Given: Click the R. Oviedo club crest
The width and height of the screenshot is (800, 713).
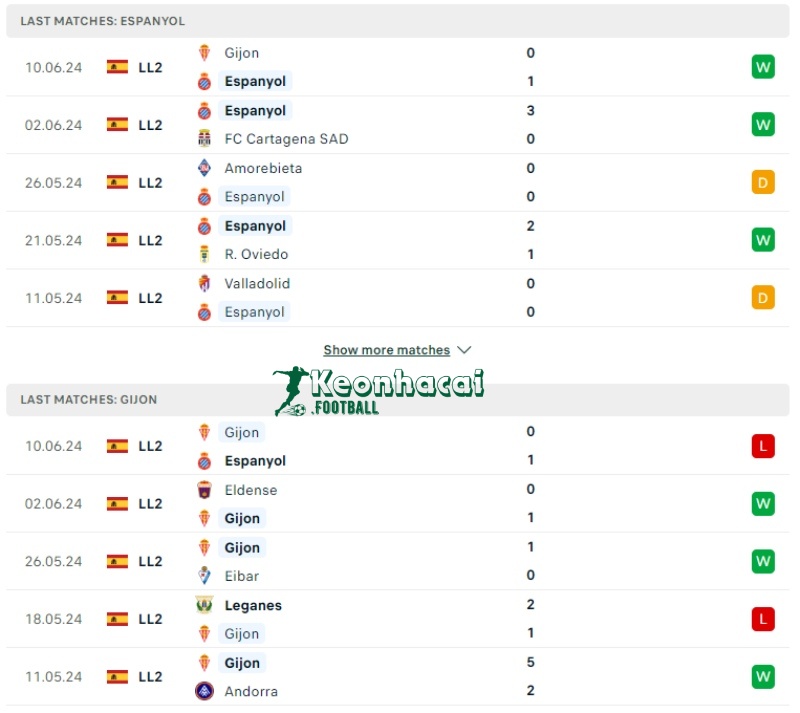Looking at the screenshot, I should [x=204, y=254].
